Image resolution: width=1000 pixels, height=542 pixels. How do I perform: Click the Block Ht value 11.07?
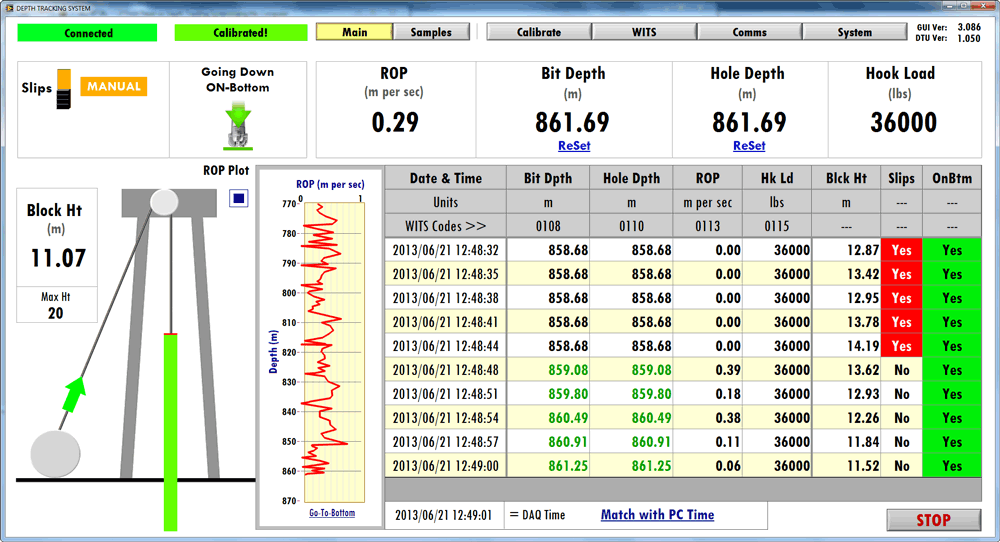pos(57,258)
